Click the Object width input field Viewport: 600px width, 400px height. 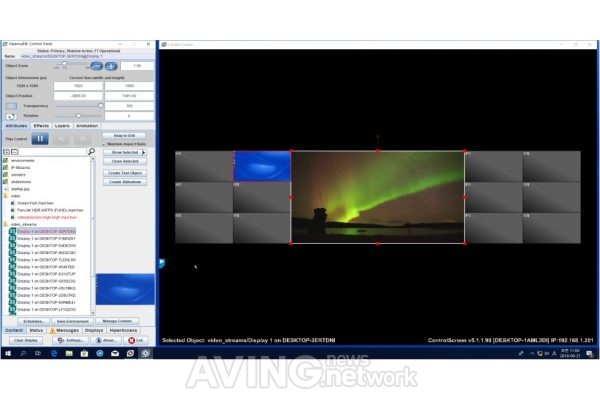78,86
